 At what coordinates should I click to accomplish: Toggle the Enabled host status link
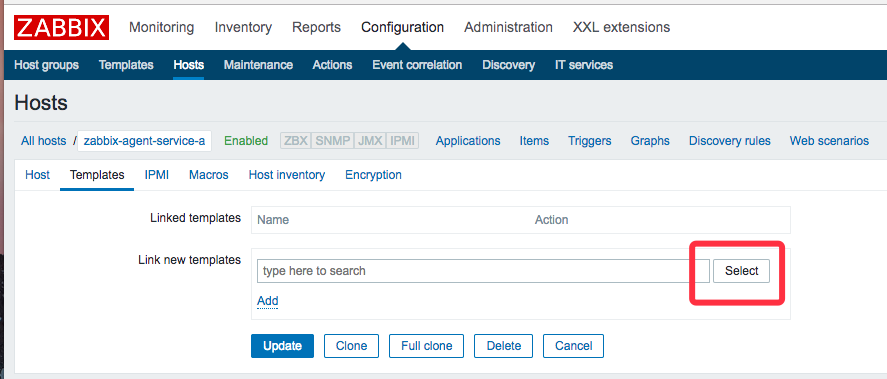coord(246,141)
